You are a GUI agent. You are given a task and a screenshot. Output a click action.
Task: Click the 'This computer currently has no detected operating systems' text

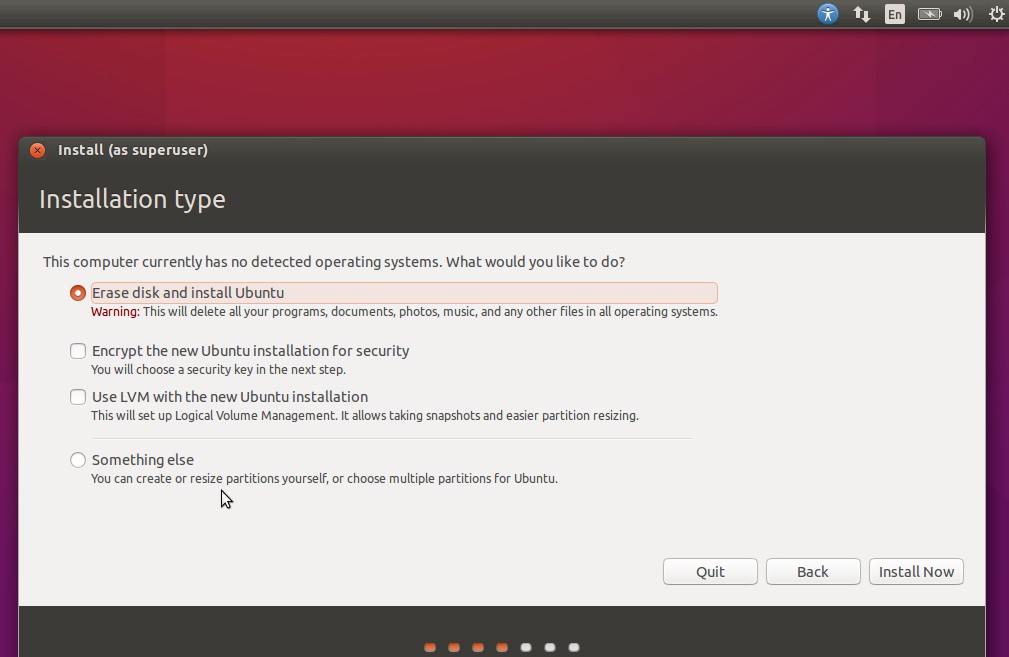point(334,262)
